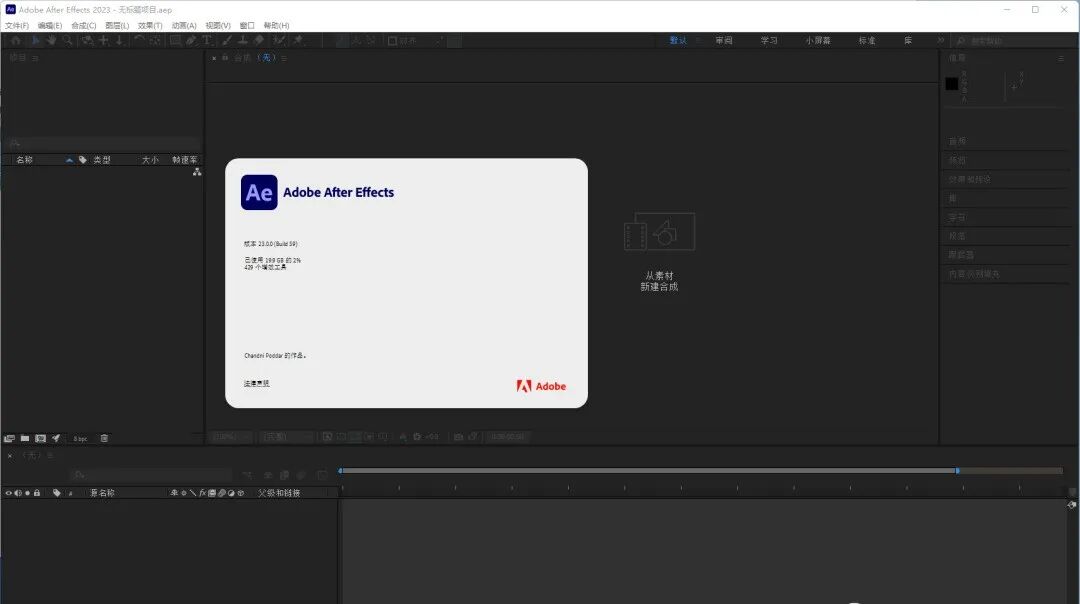Toggle the fx effects switch column
Image resolution: width=1080 pixels, height=604 pixels.
click(x=202, y=493)
